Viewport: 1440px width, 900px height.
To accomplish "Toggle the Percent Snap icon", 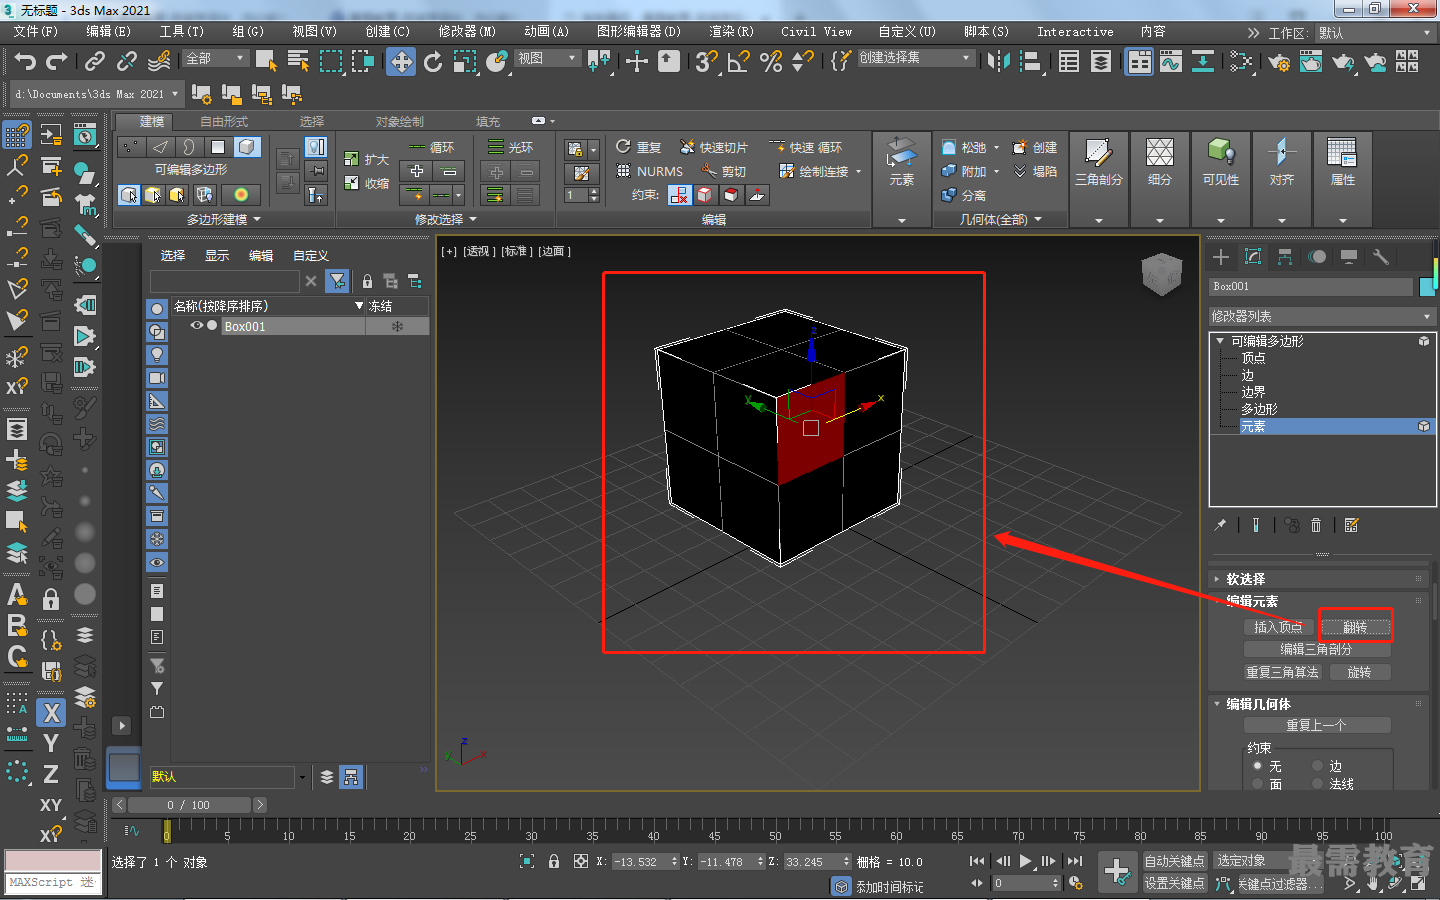I will click(771, 62).
